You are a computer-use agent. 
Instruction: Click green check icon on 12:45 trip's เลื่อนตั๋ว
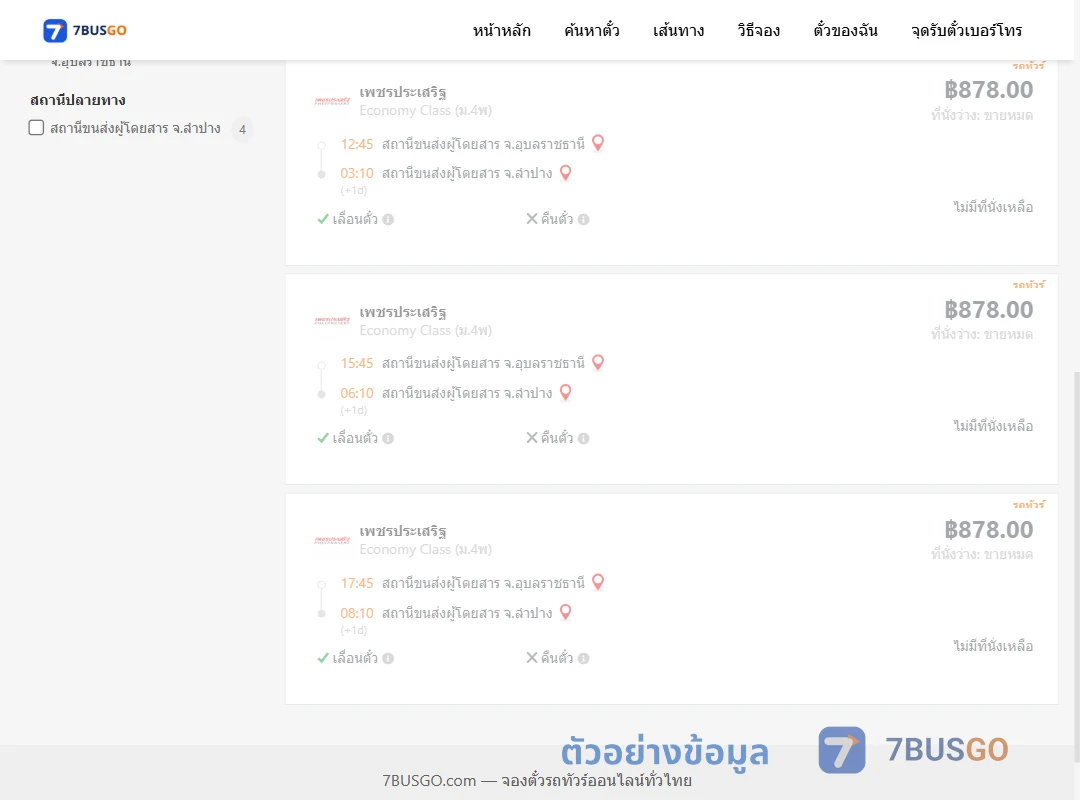pos(322,219)
